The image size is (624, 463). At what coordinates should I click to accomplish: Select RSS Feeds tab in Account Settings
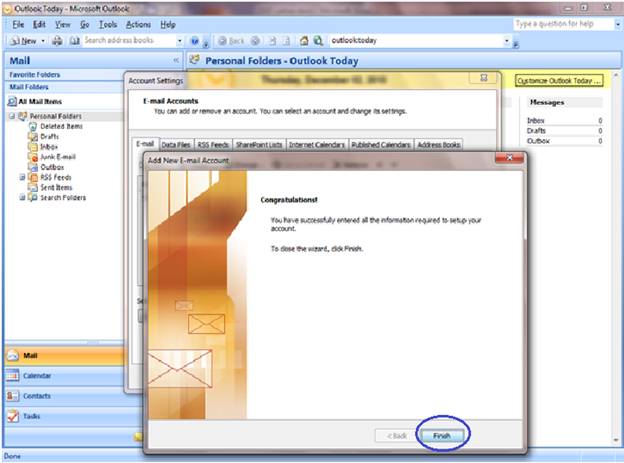[x=213, y=145]
